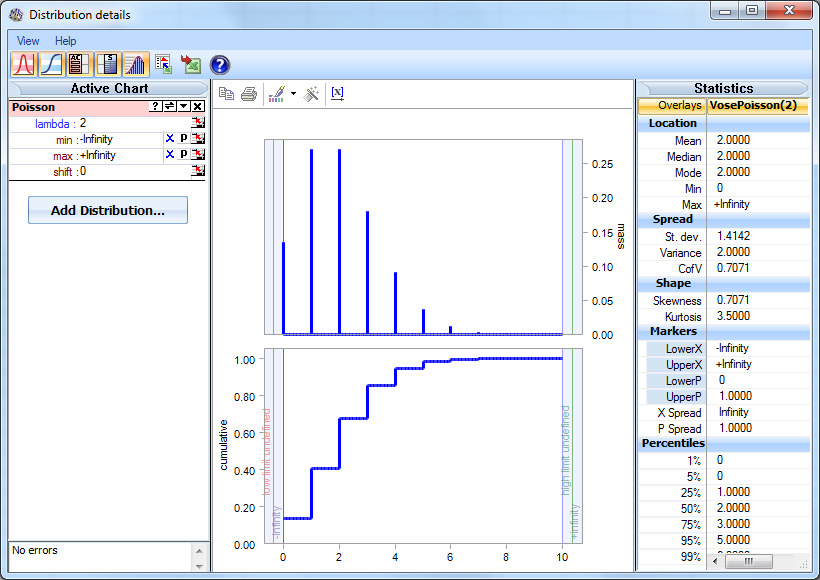Click the Statistics scrollbar left arrow

coord(715,562)
